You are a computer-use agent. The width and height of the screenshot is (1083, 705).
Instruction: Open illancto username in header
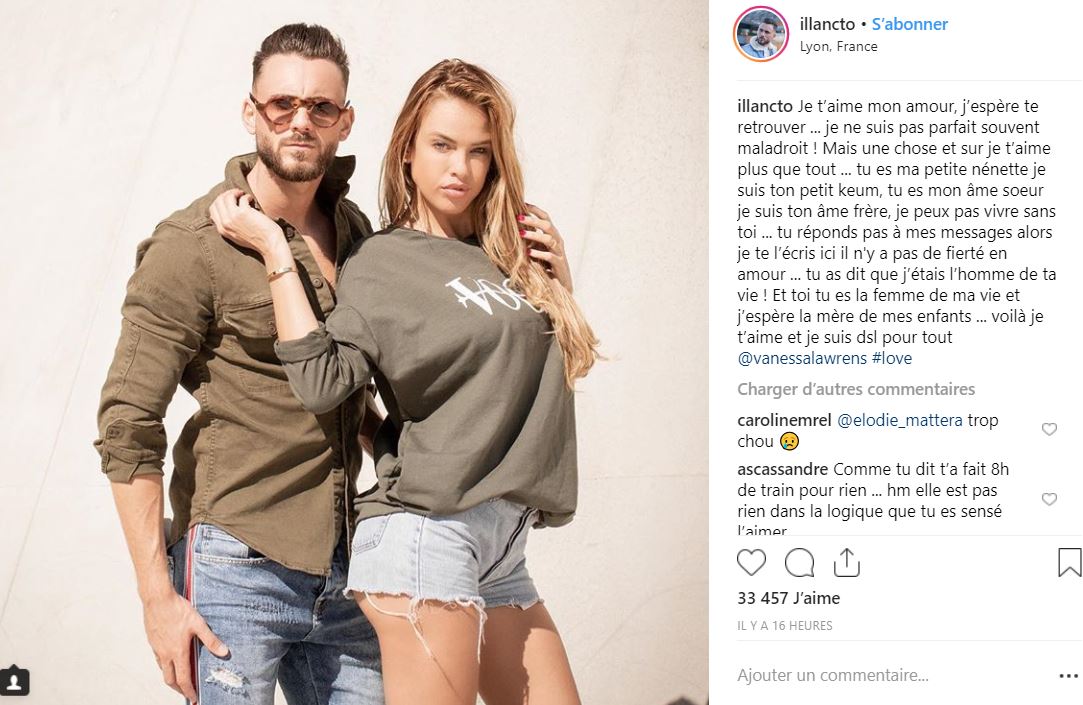coord(827,24)
